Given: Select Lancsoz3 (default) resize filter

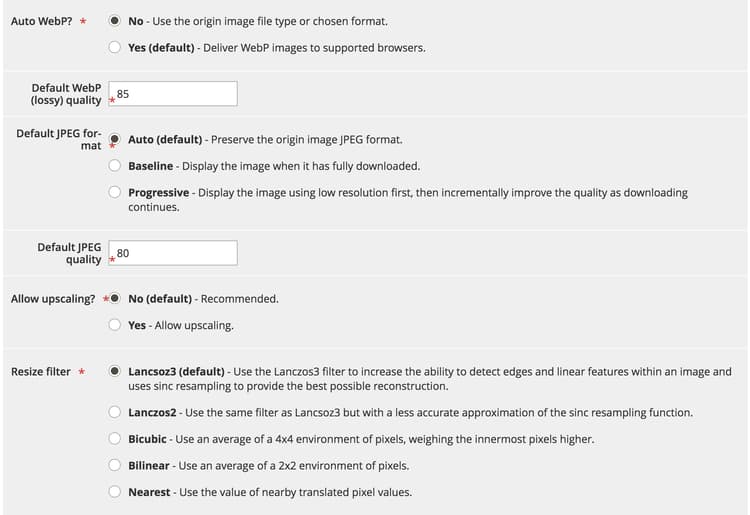Looking at the screenshot, I should coord(114,371).
